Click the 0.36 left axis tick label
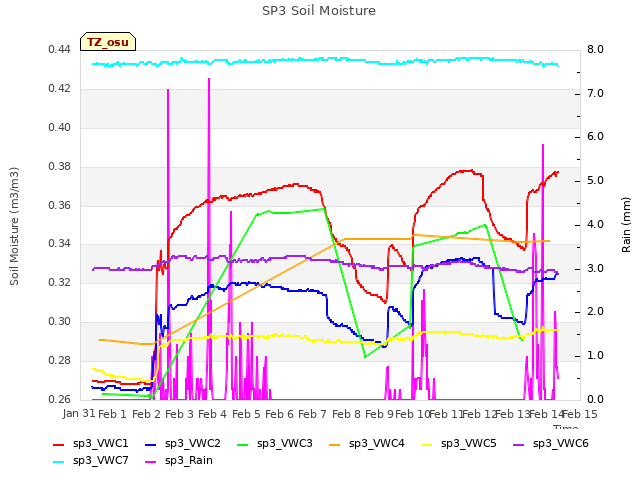640x480 pixels. tap(60, 205)
